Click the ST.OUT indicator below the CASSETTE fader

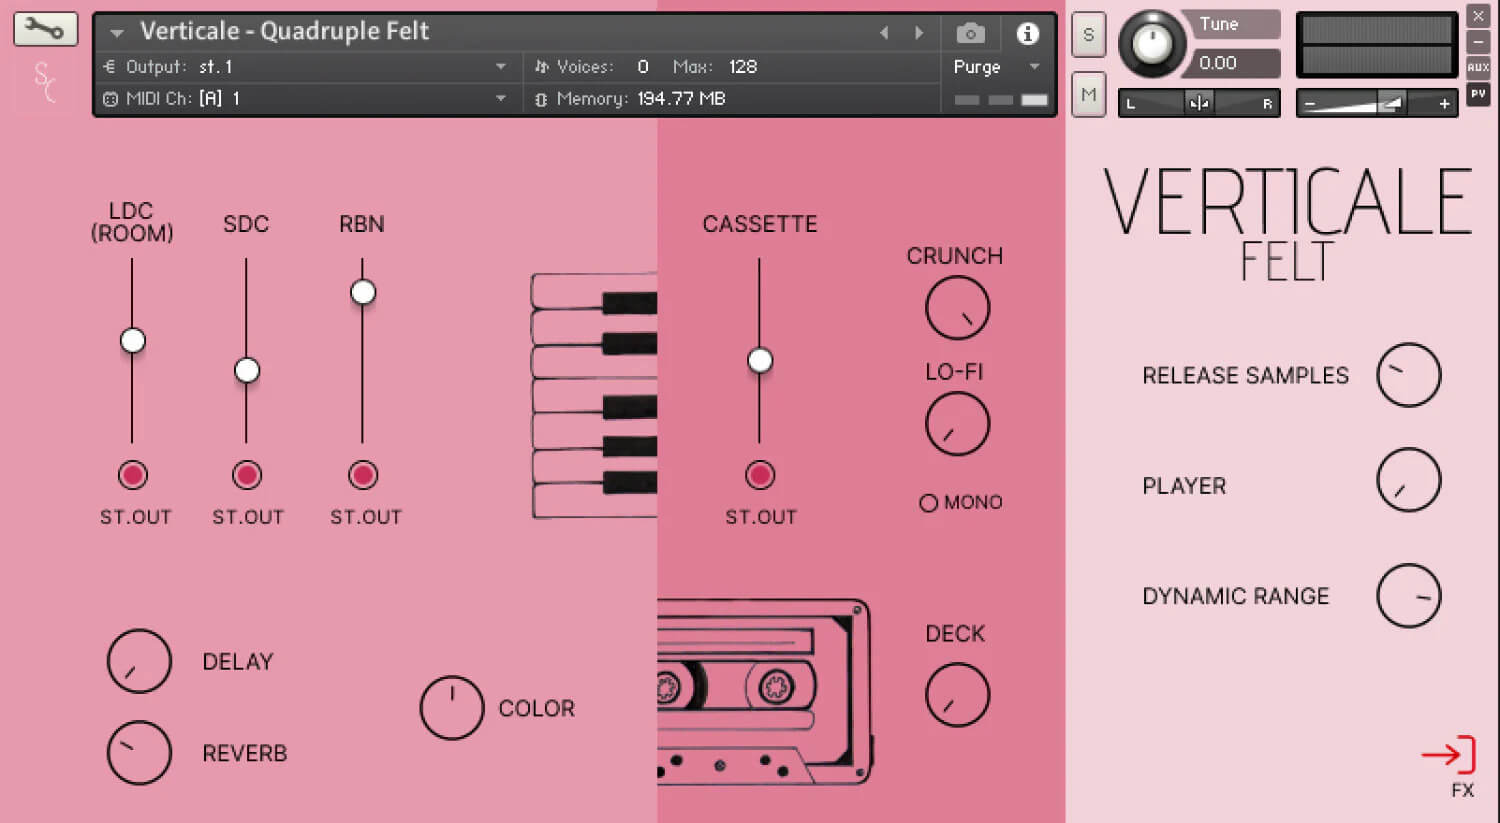click(x=760, y=475)
